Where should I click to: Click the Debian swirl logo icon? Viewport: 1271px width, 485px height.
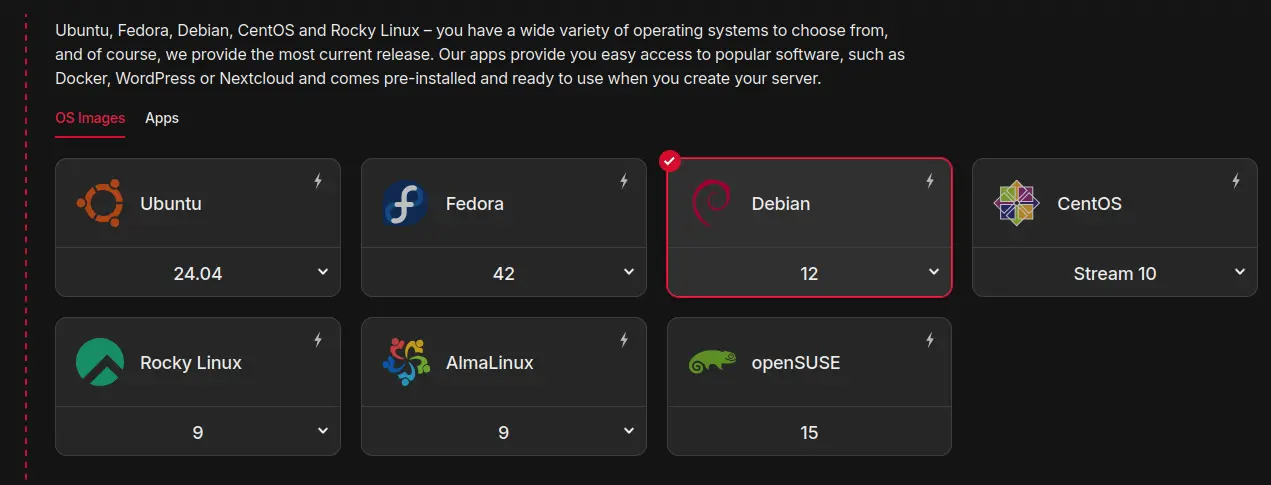click(711, 203)
